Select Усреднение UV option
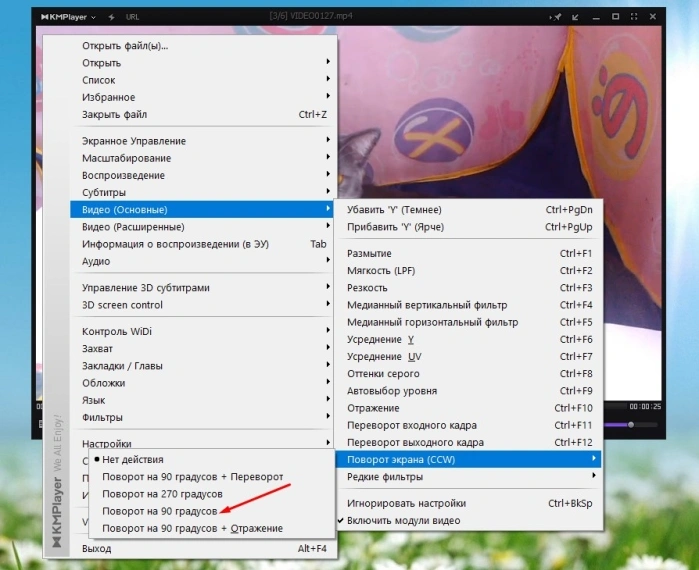 469,357
